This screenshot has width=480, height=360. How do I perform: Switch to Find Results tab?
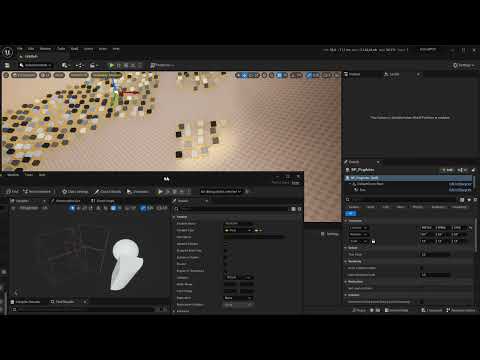(x=62, y=302)
